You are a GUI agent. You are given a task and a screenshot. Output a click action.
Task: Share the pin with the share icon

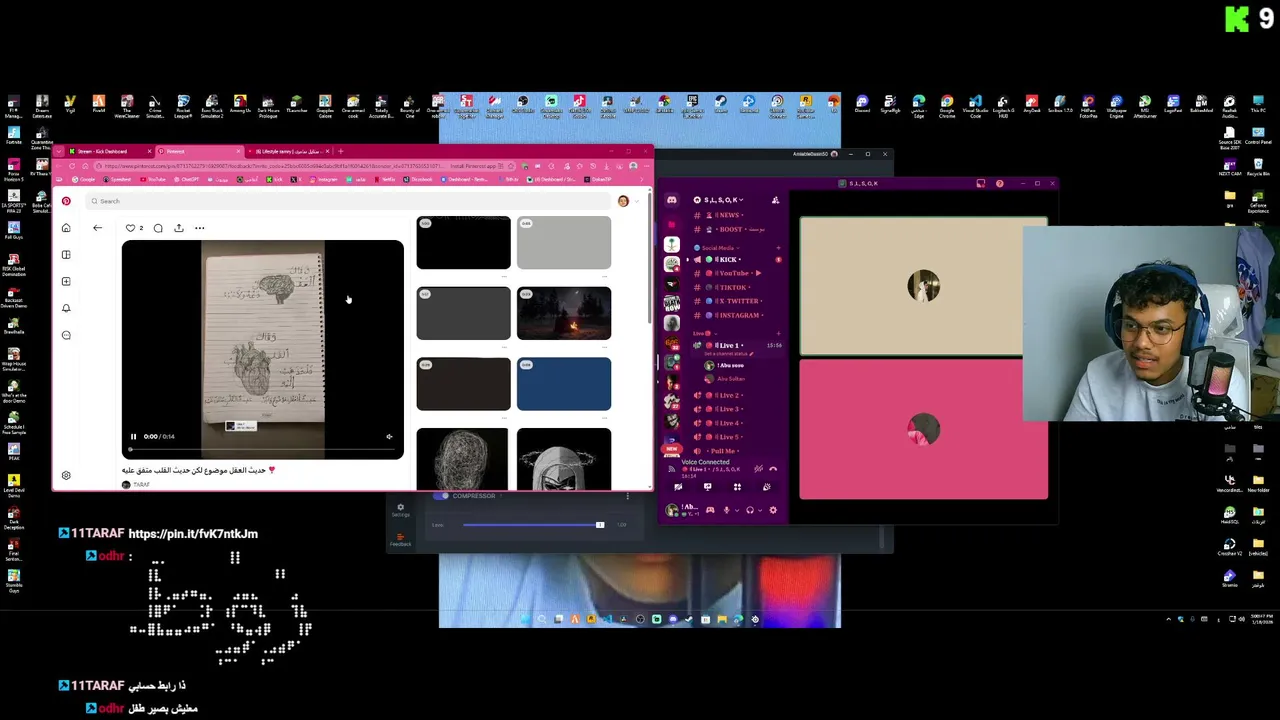[179, 228]
